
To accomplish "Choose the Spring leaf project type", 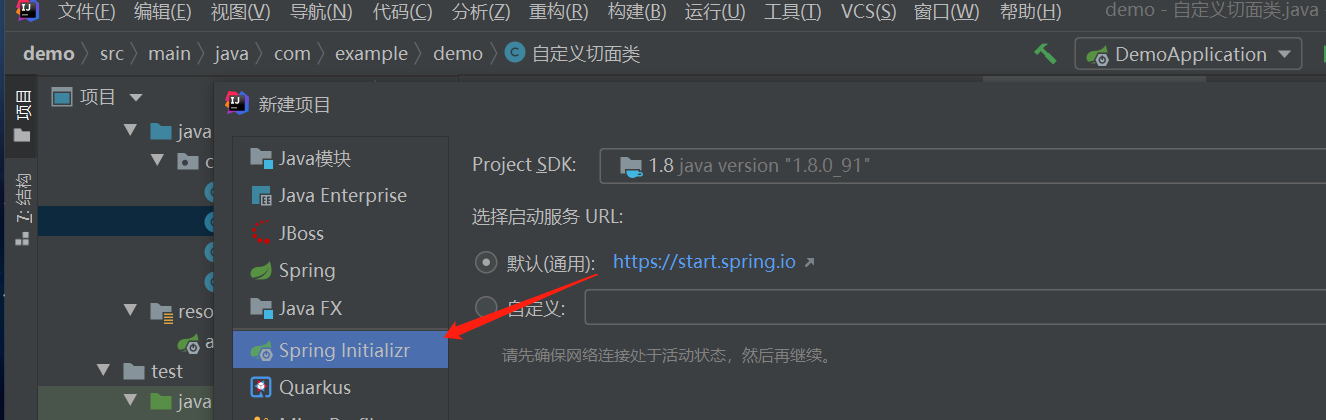I will pos(340,271).
